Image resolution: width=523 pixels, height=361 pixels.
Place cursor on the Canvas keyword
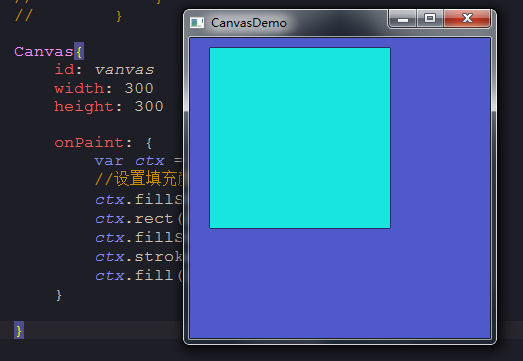[44, 52]
